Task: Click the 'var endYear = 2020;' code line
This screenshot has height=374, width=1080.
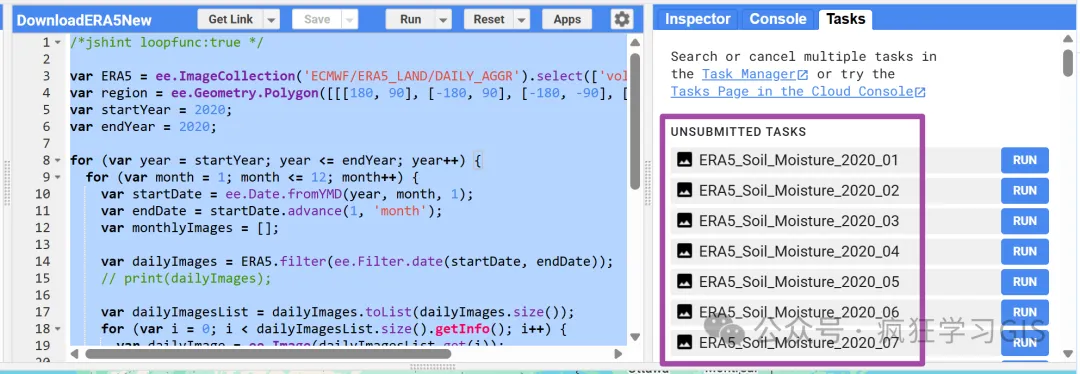Action: [143, 127]
